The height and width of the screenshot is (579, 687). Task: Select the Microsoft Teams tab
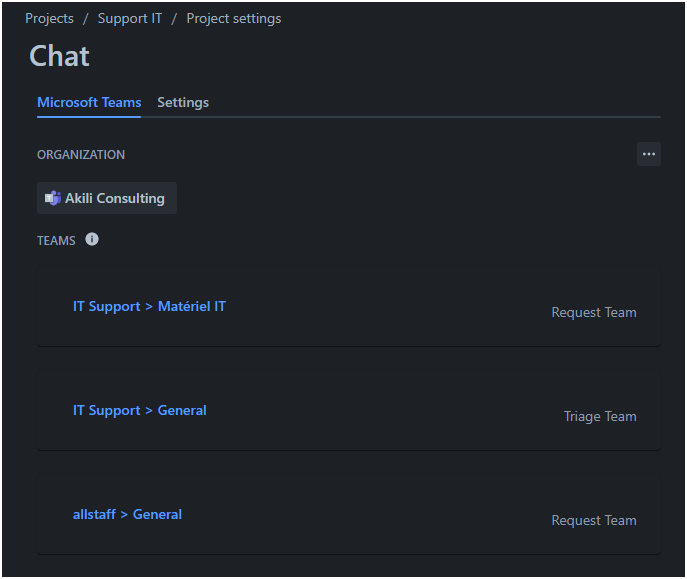click(x=89, y=102)
